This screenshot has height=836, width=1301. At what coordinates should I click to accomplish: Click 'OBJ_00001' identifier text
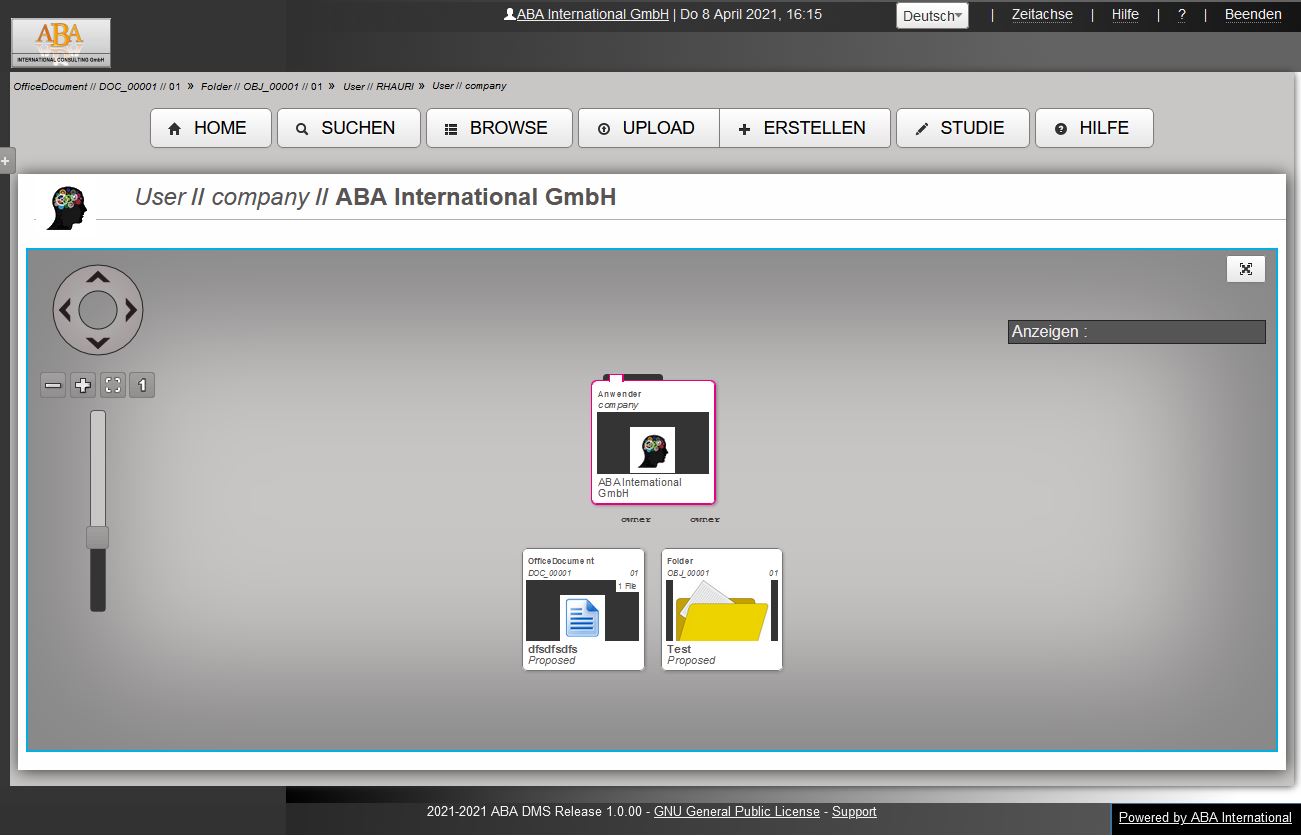tap(688, 573)
